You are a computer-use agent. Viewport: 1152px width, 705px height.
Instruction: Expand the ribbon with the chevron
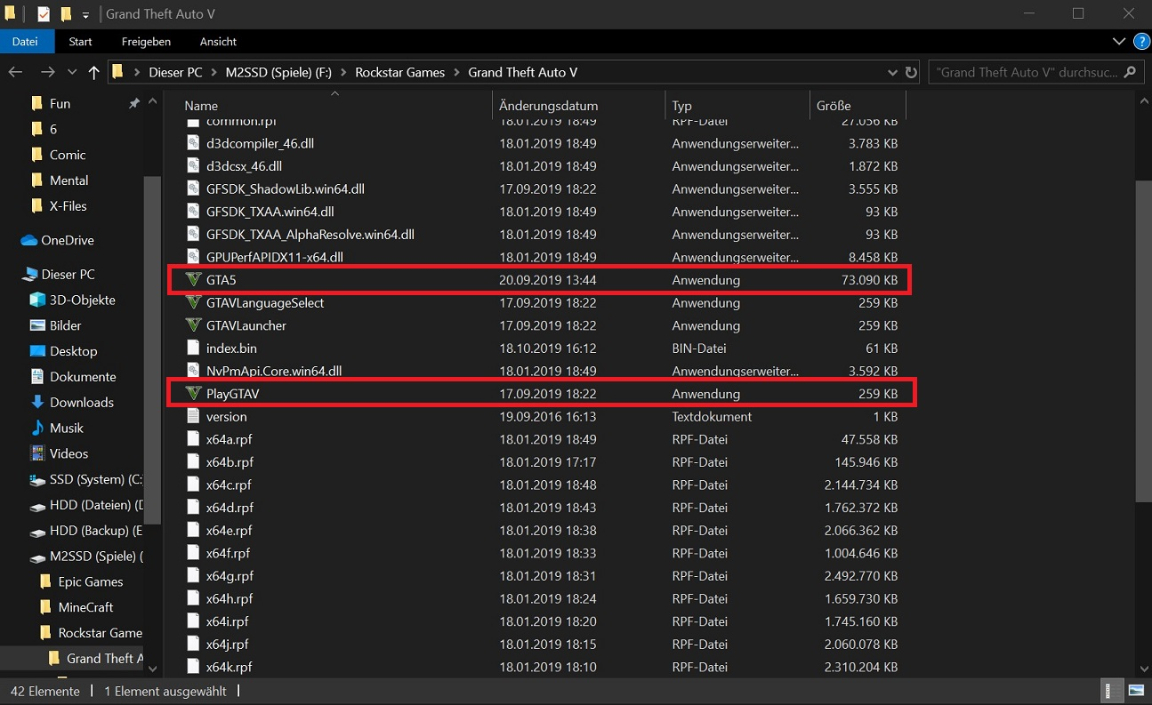click(1119, 42)
